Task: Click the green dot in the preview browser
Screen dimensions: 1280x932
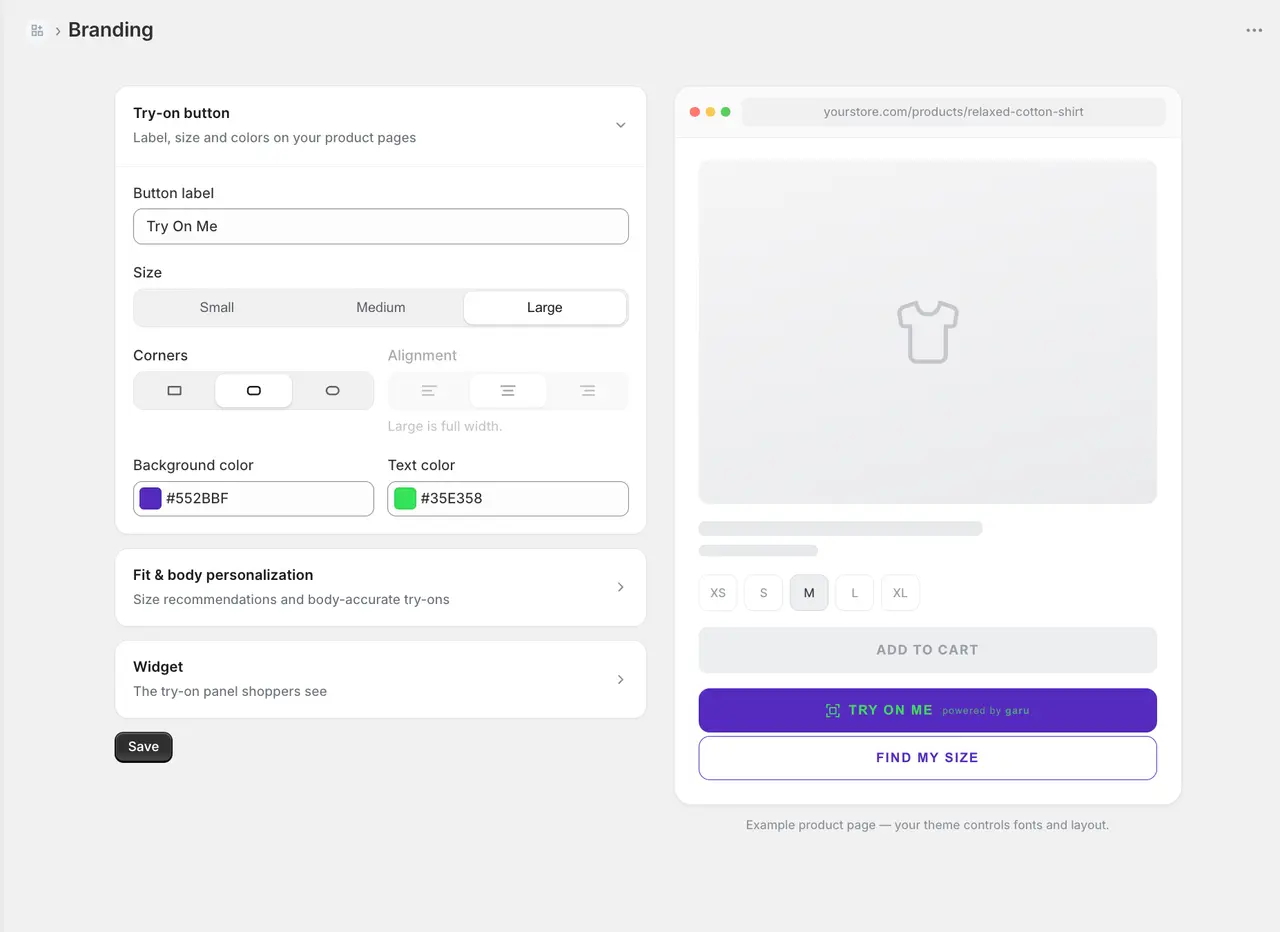Action: tap(726, 112)
